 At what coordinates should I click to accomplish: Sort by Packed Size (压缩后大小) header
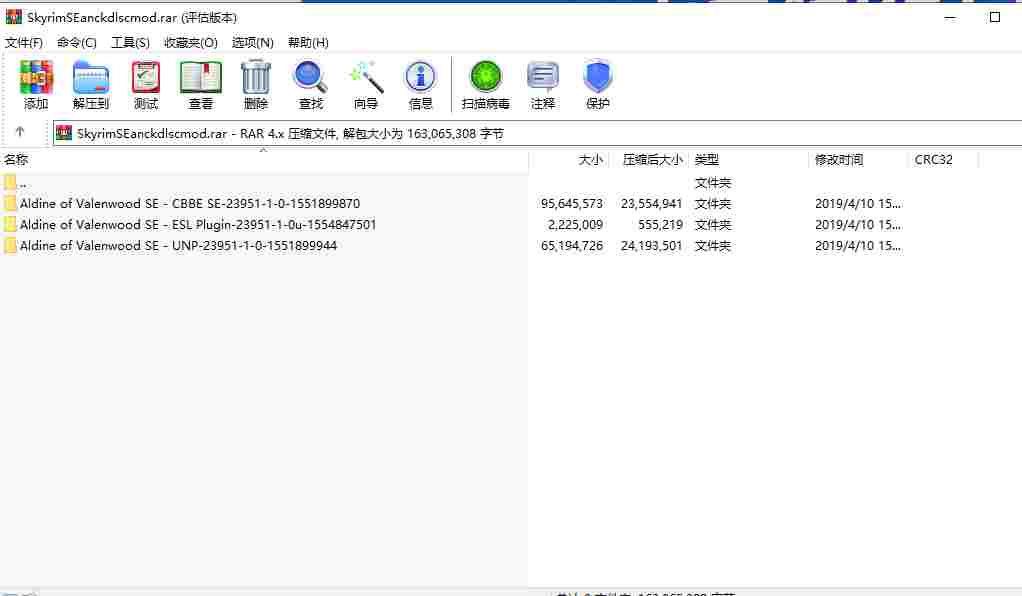(649, 160)
